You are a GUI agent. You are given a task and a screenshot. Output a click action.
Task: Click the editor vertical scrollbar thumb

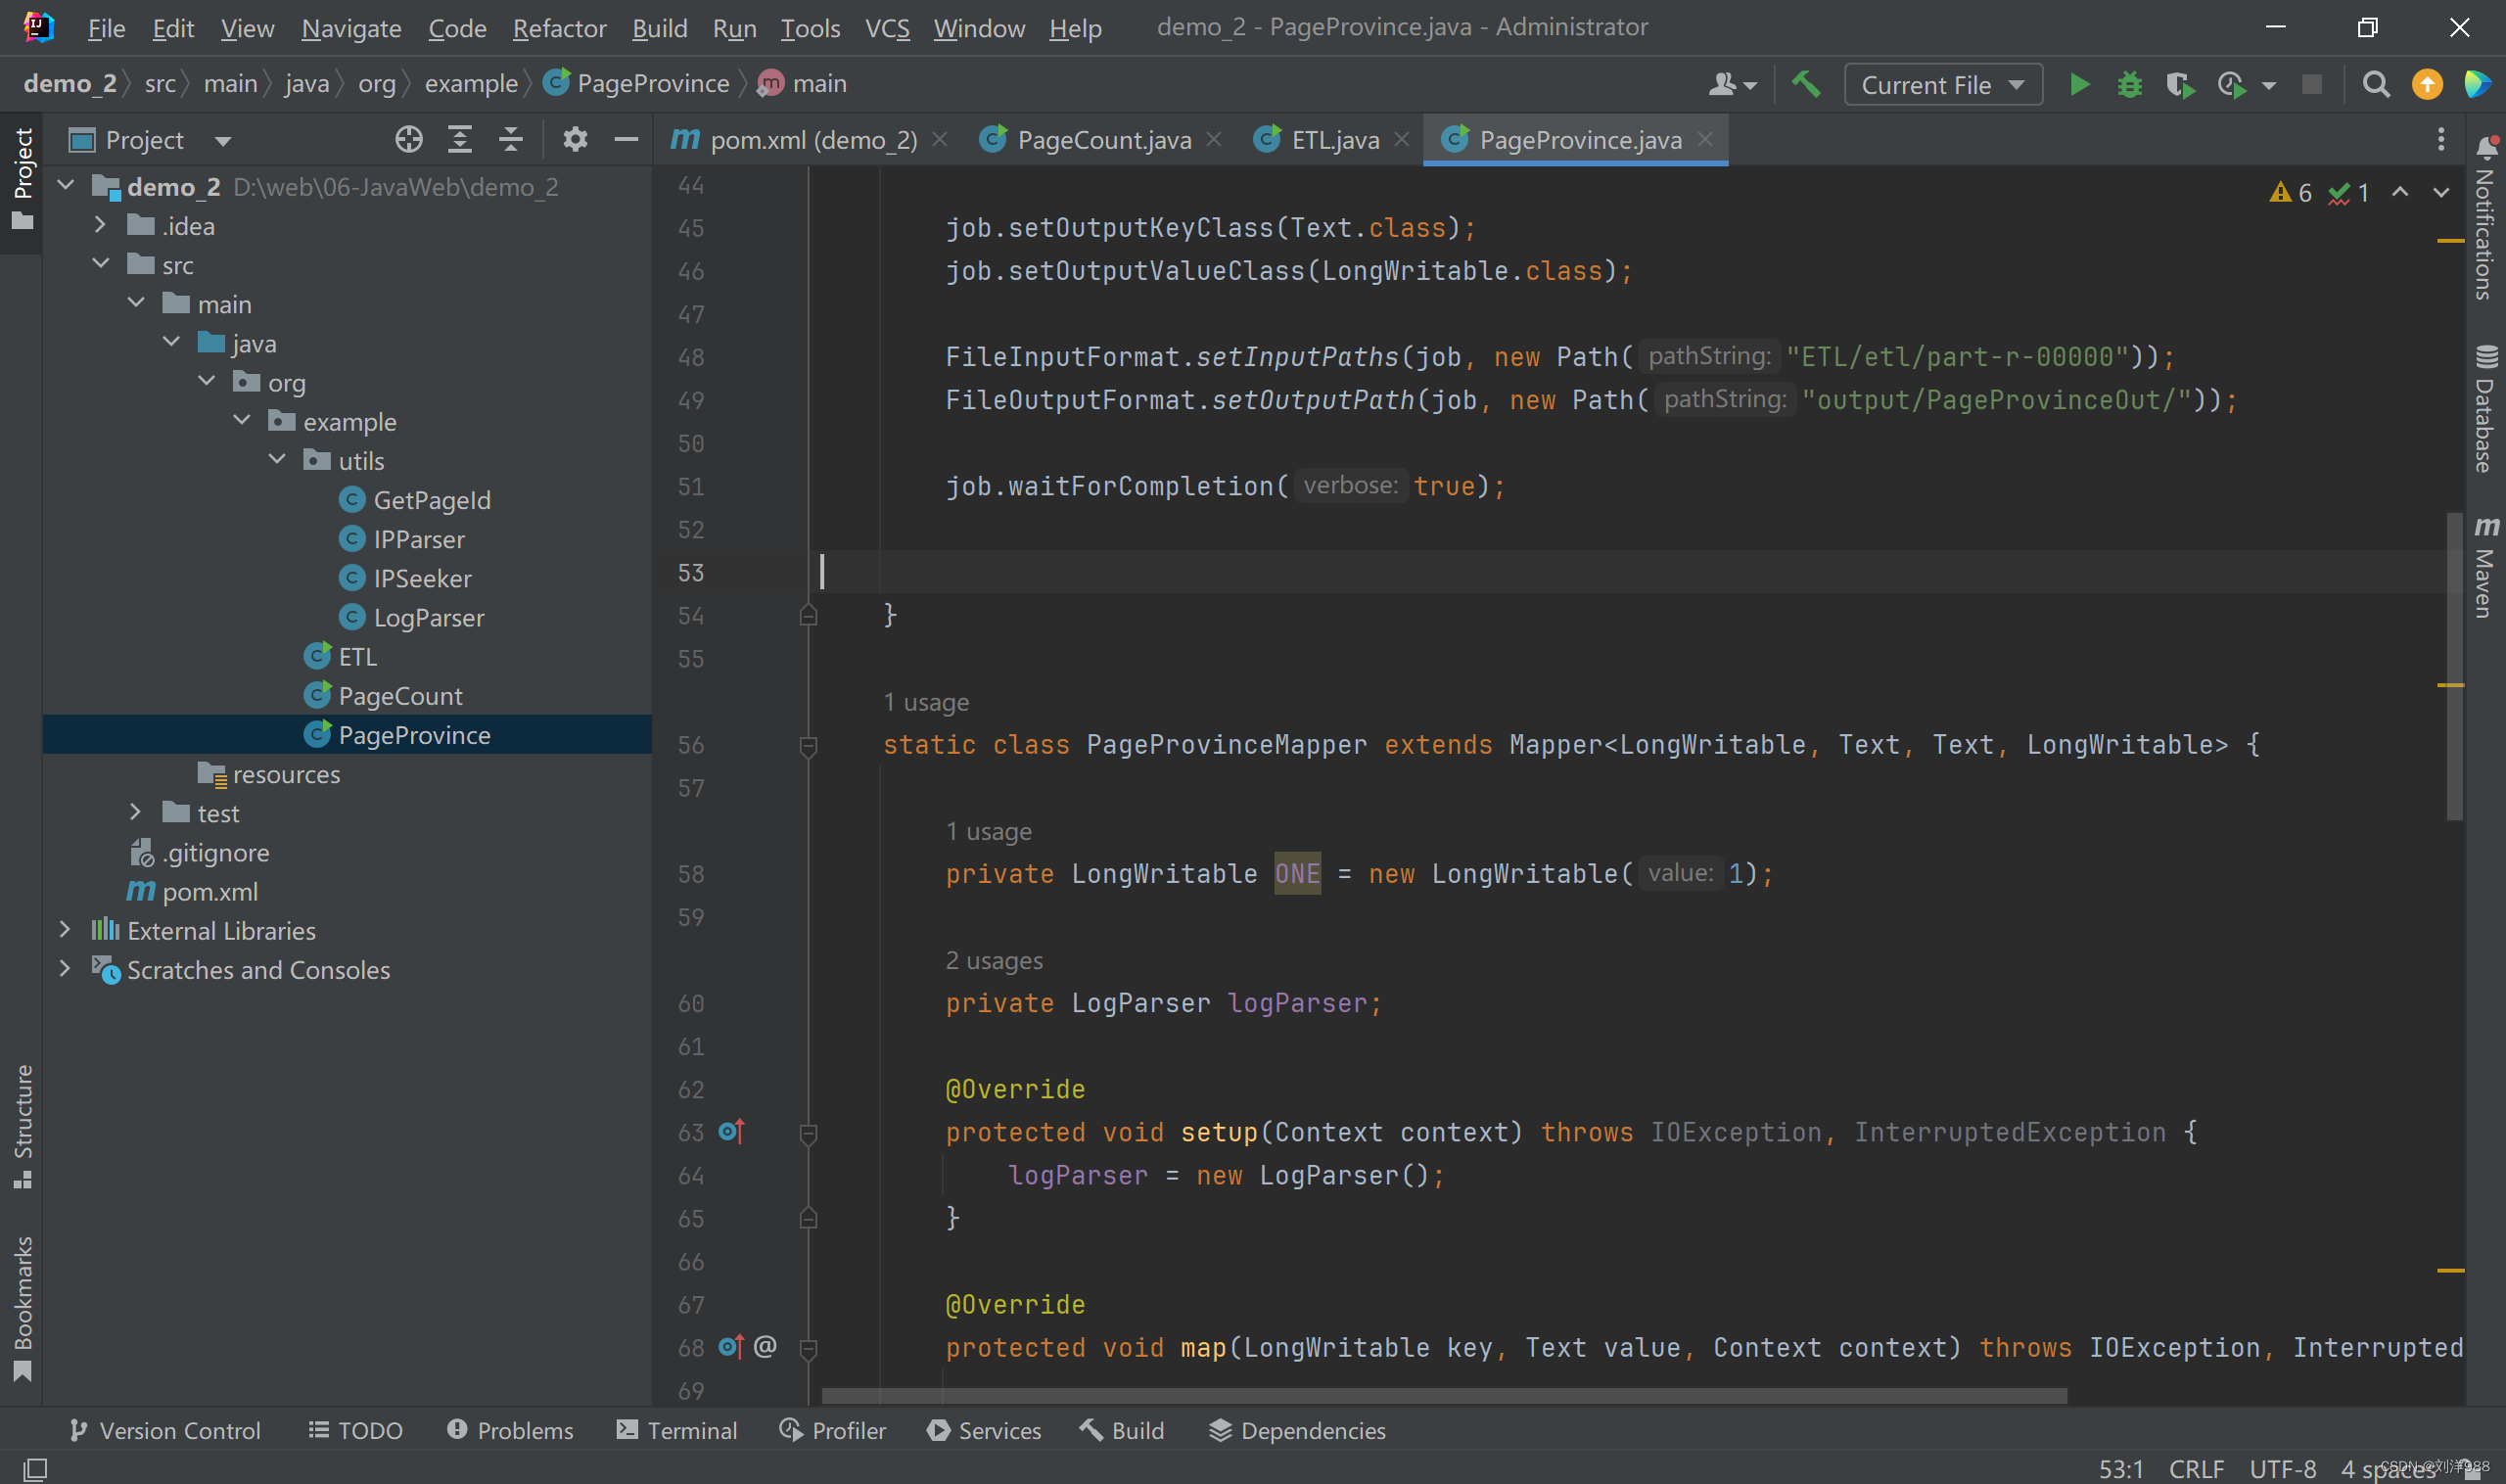[x=2454, y=666]
